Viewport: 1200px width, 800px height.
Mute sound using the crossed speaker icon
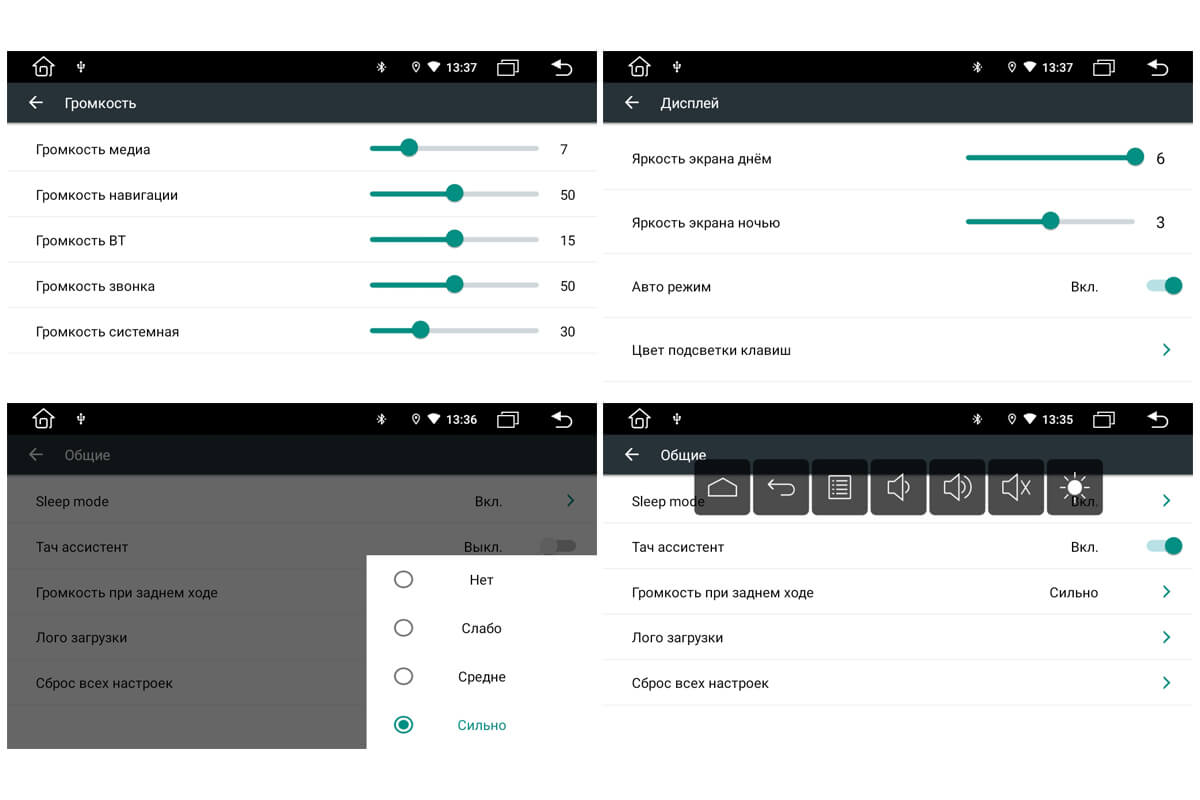[1016, 487]
